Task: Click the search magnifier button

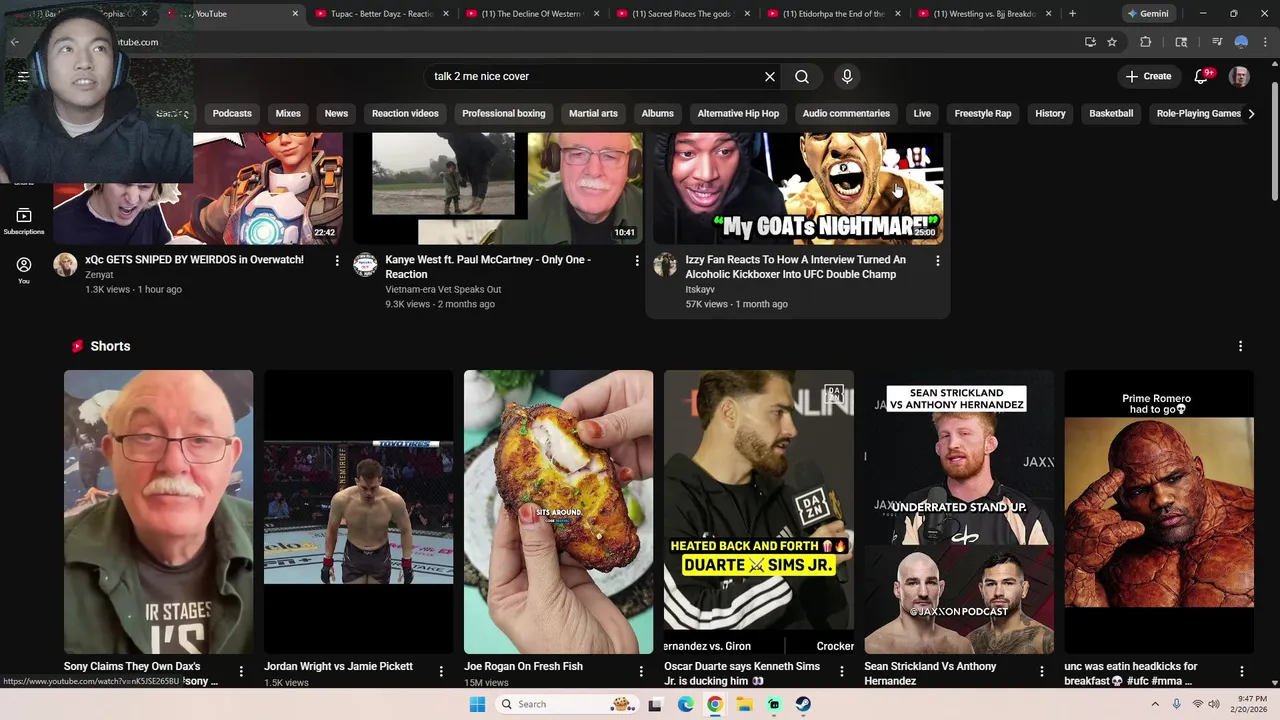Action: coord(802,76)
